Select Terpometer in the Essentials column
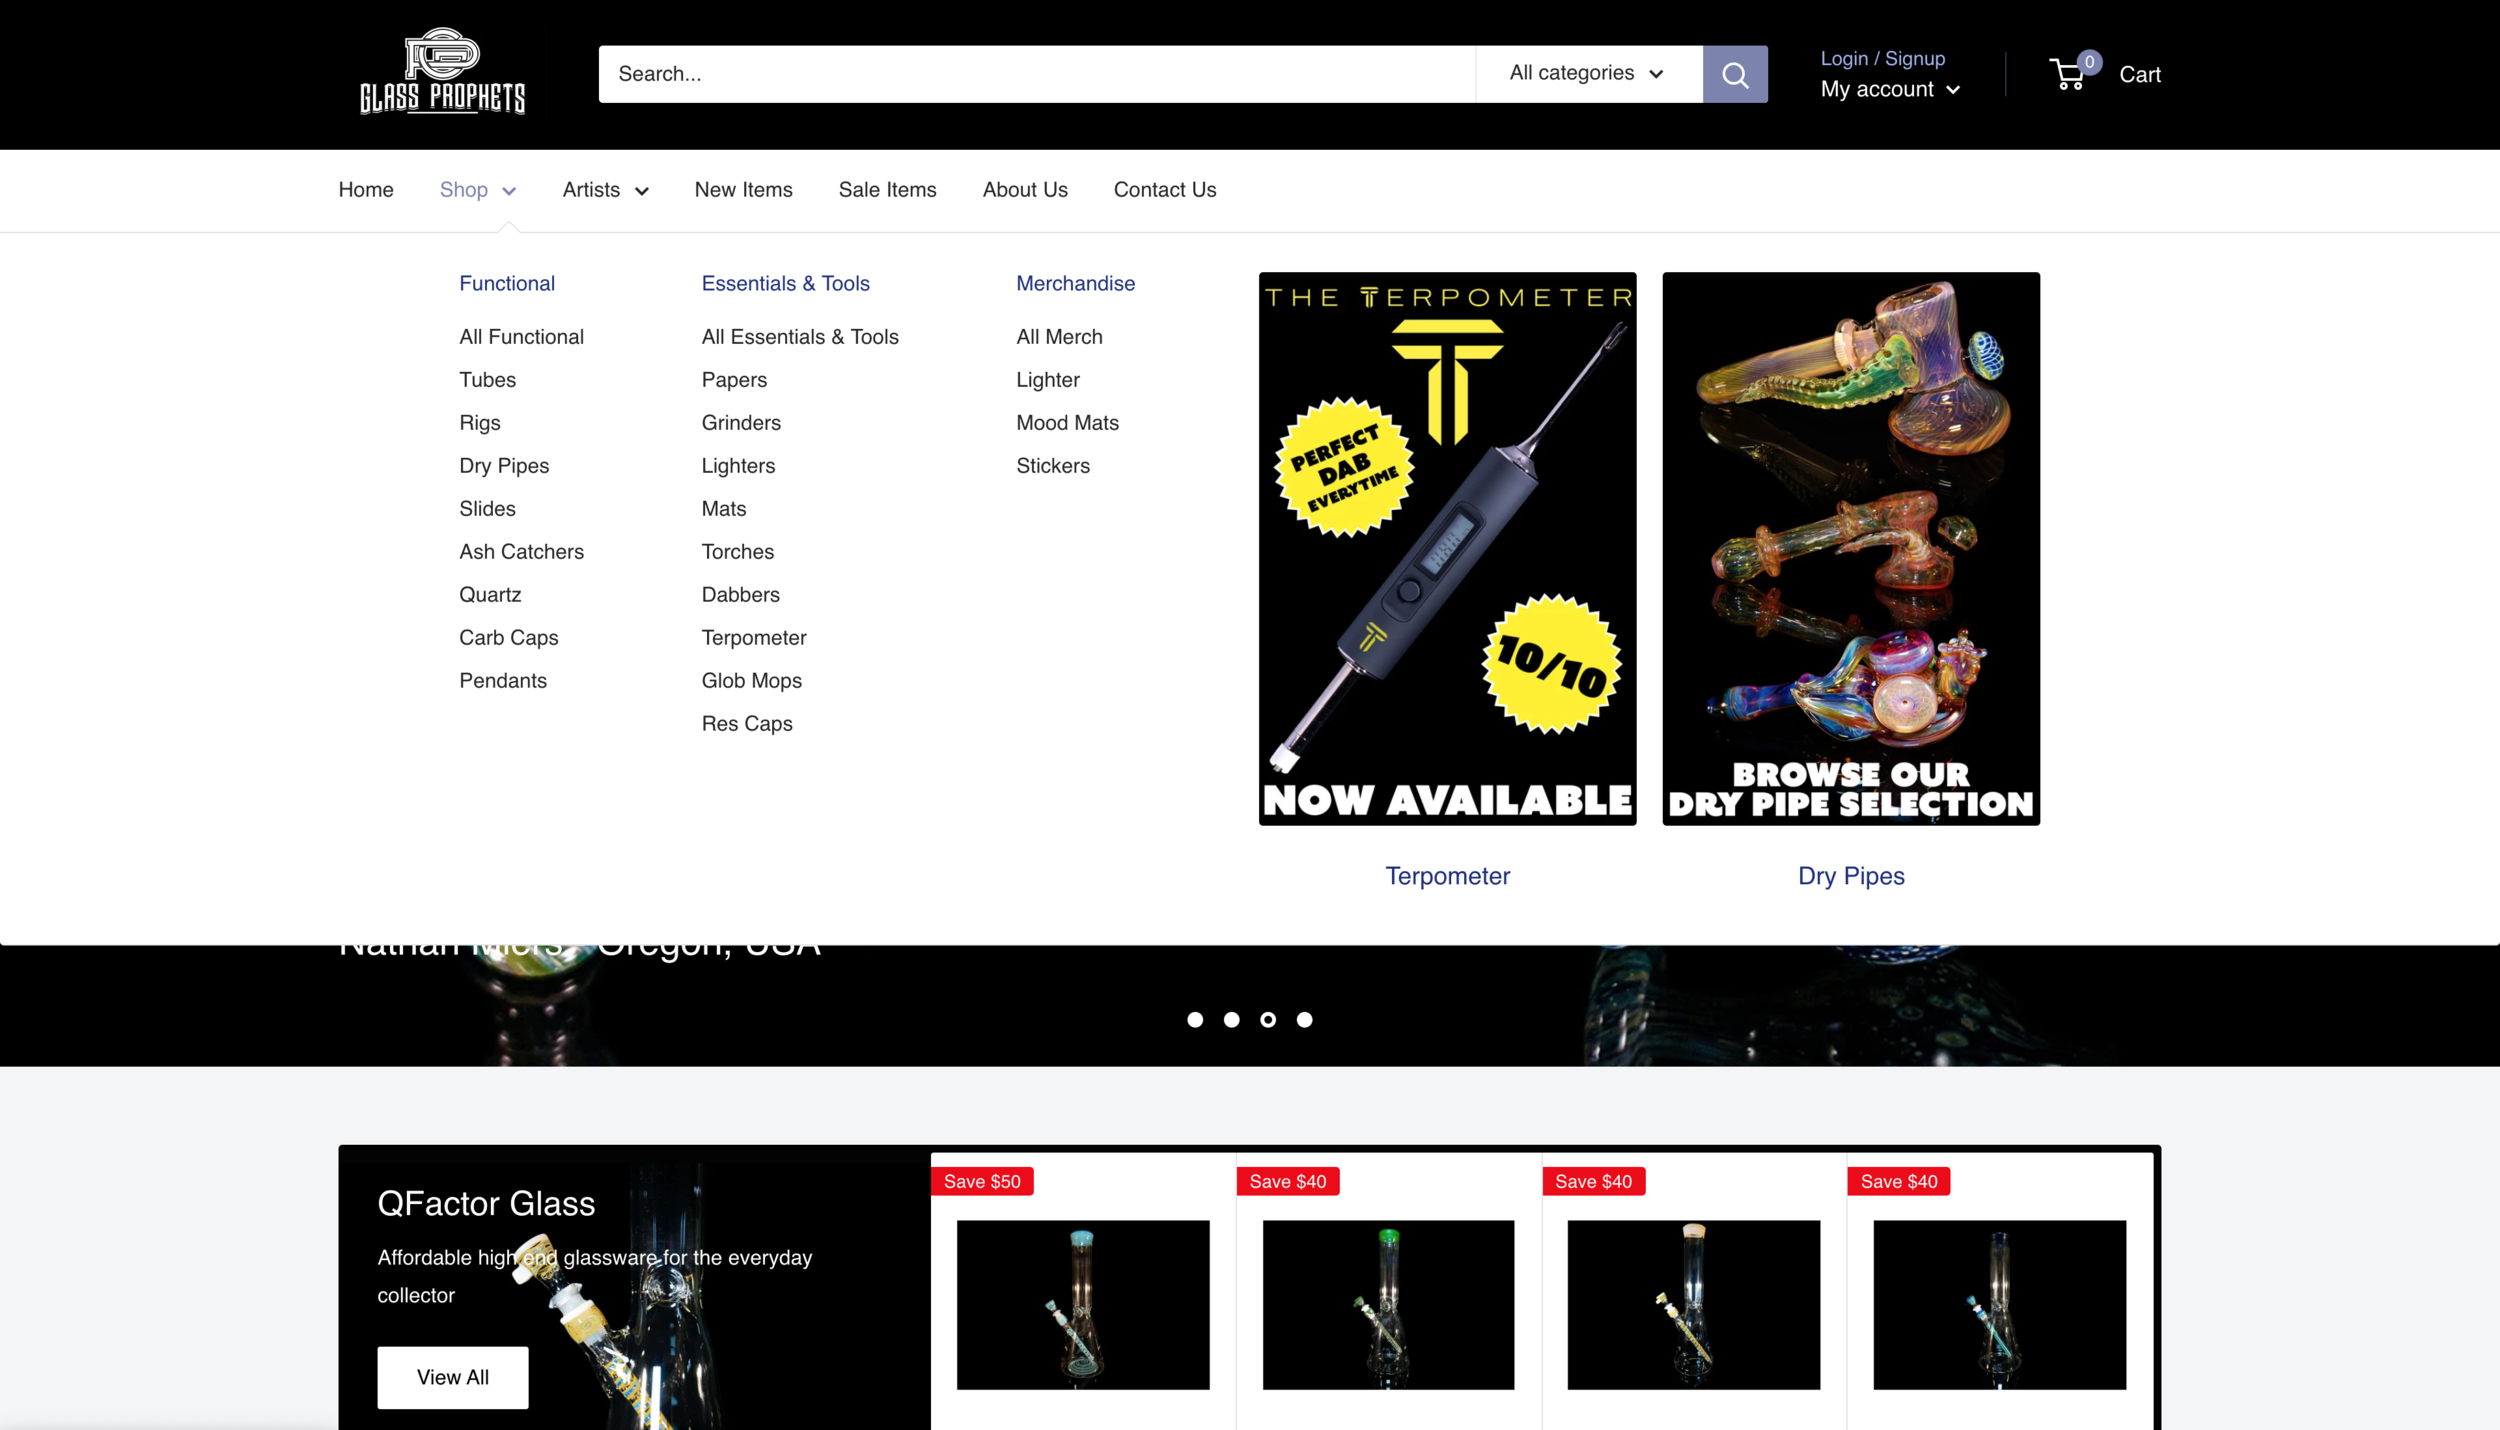The width and height of the screenshot is (2500, 1430). [754, 638]
